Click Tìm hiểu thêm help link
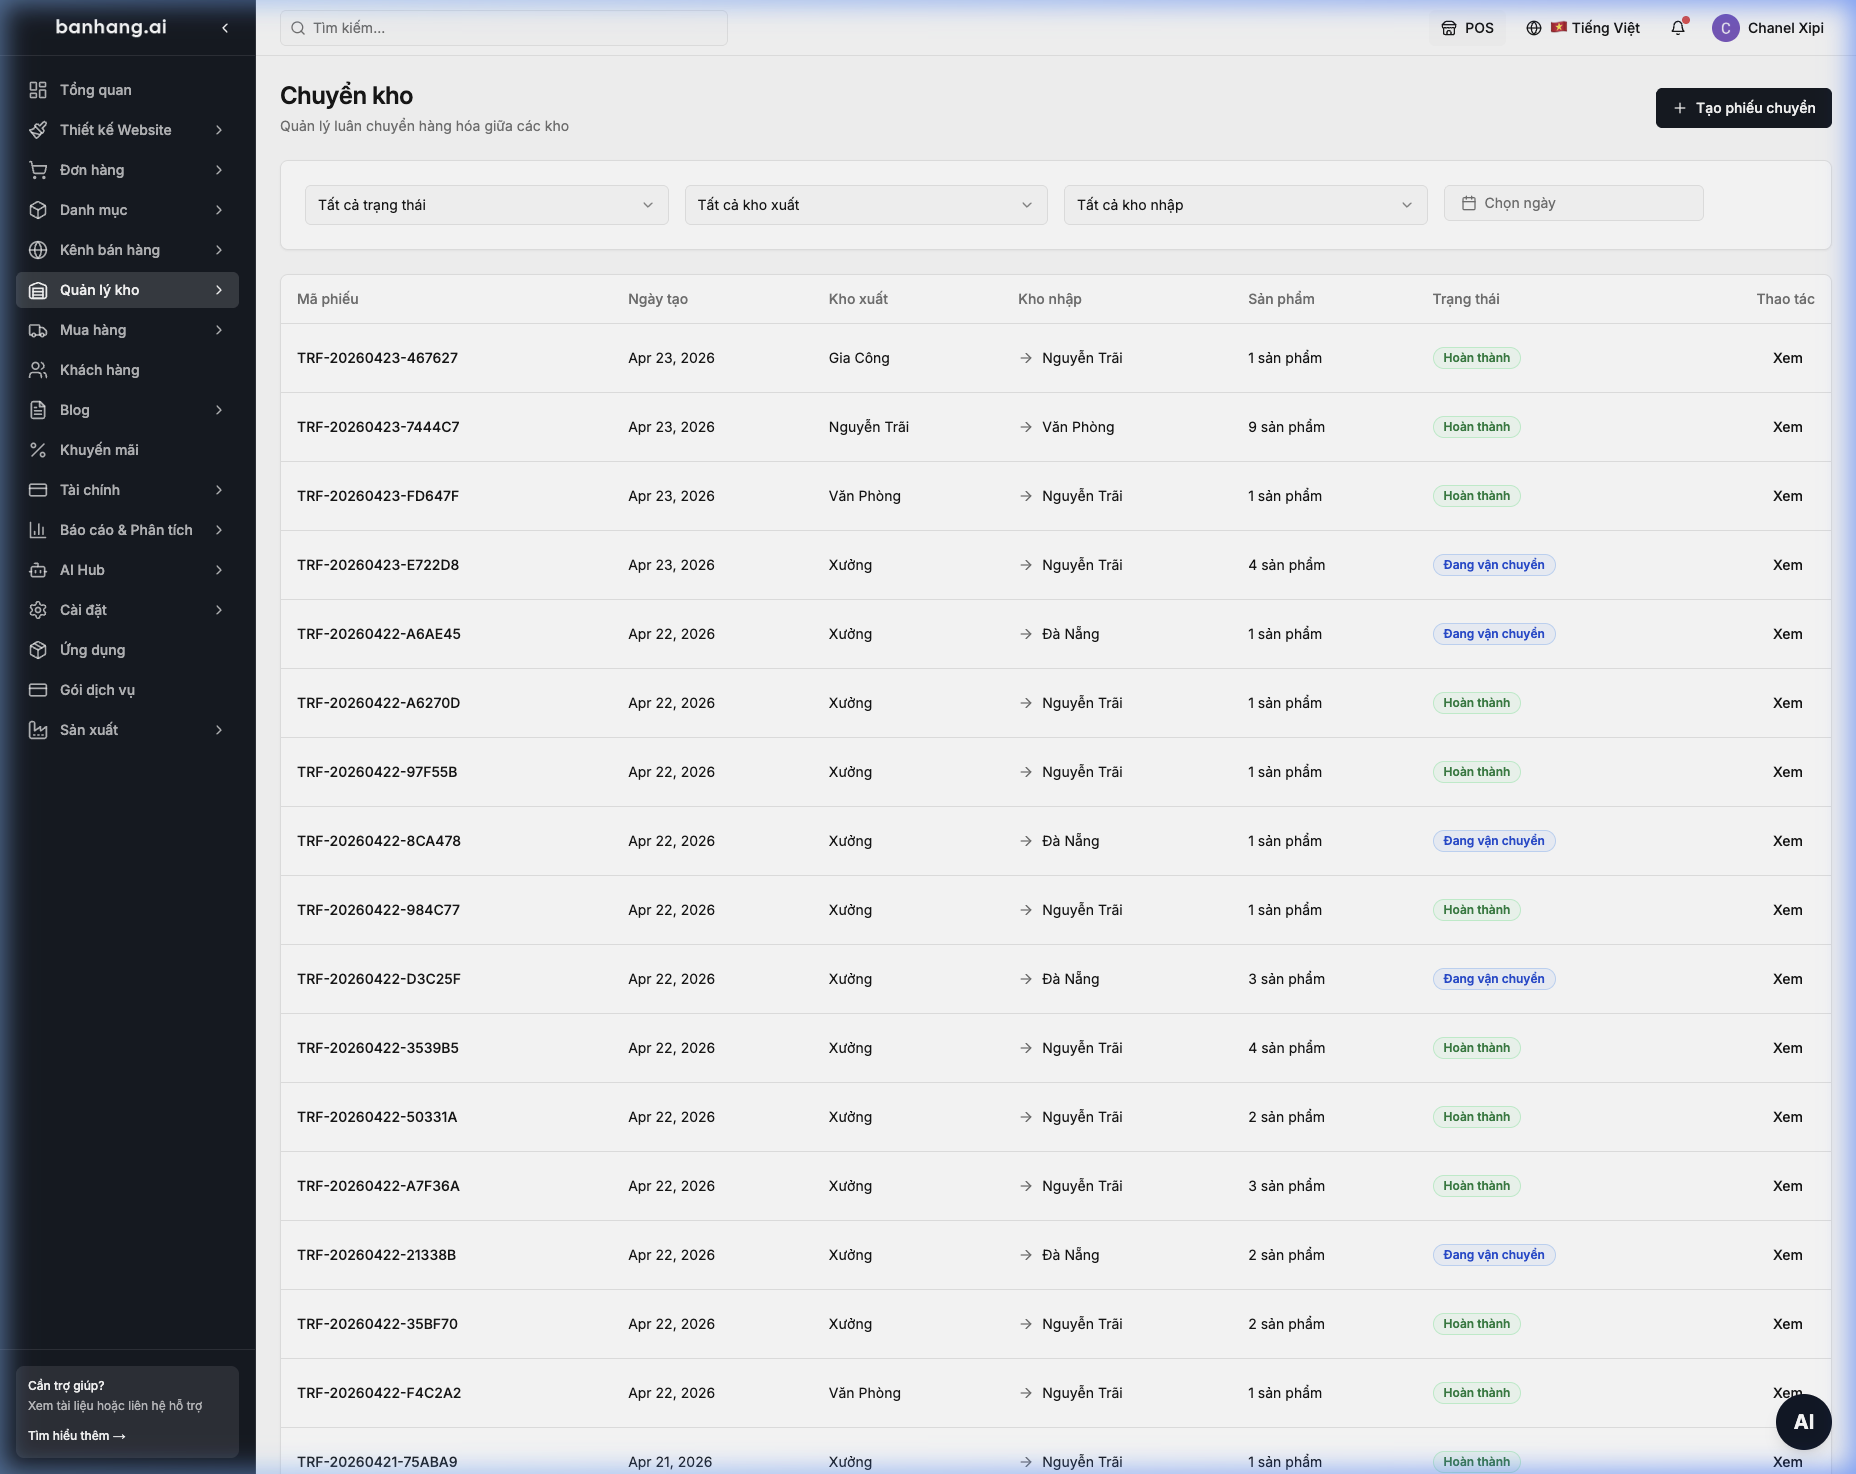 (77, 1436)
